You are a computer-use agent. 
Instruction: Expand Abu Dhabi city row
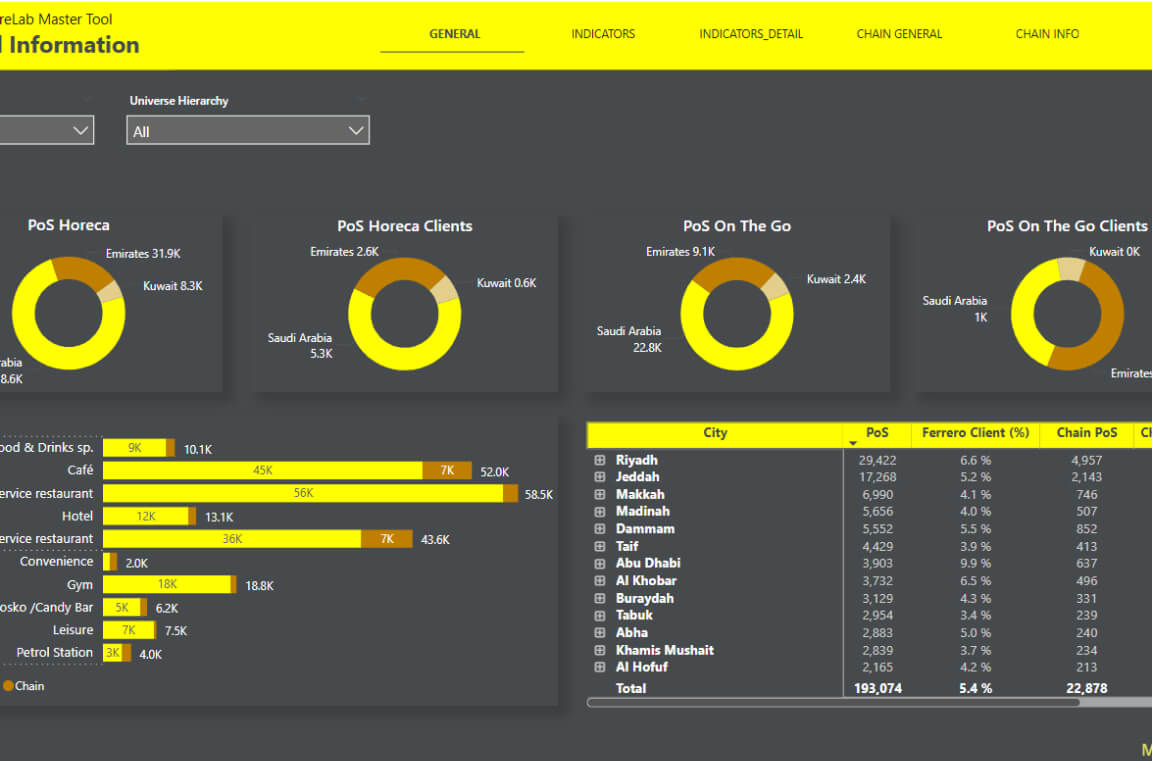(x=600, y=563)
